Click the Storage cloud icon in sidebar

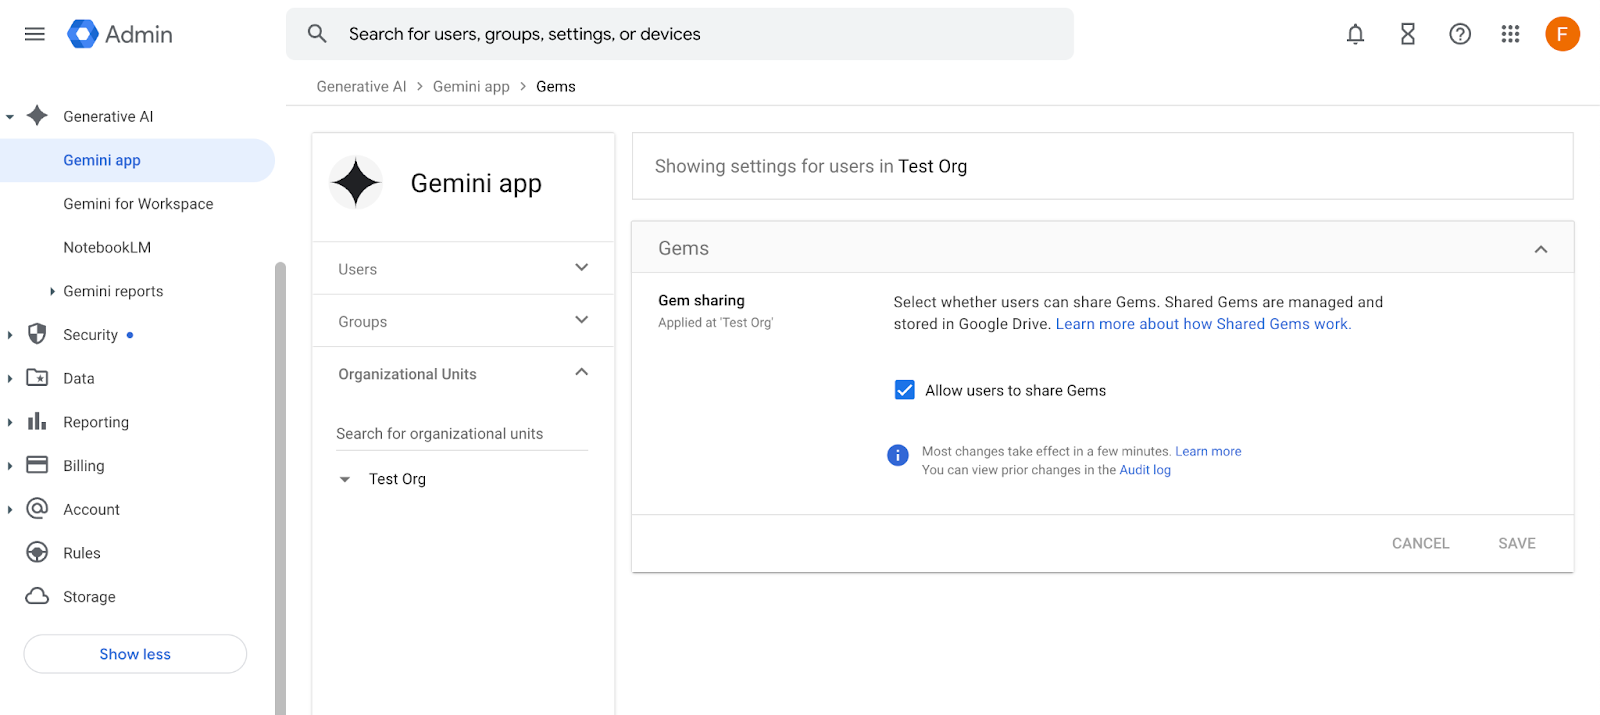click(37, 596)
